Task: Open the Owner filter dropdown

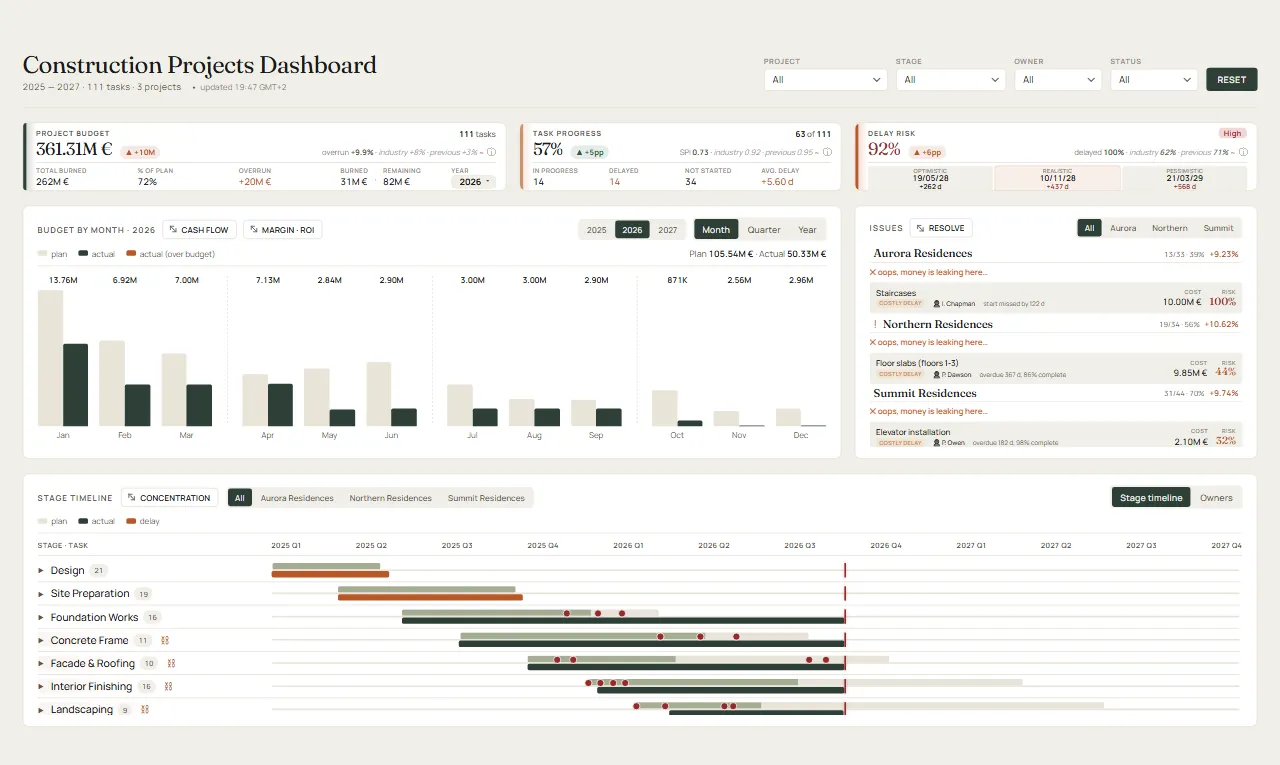Action: click(1058, 80)
